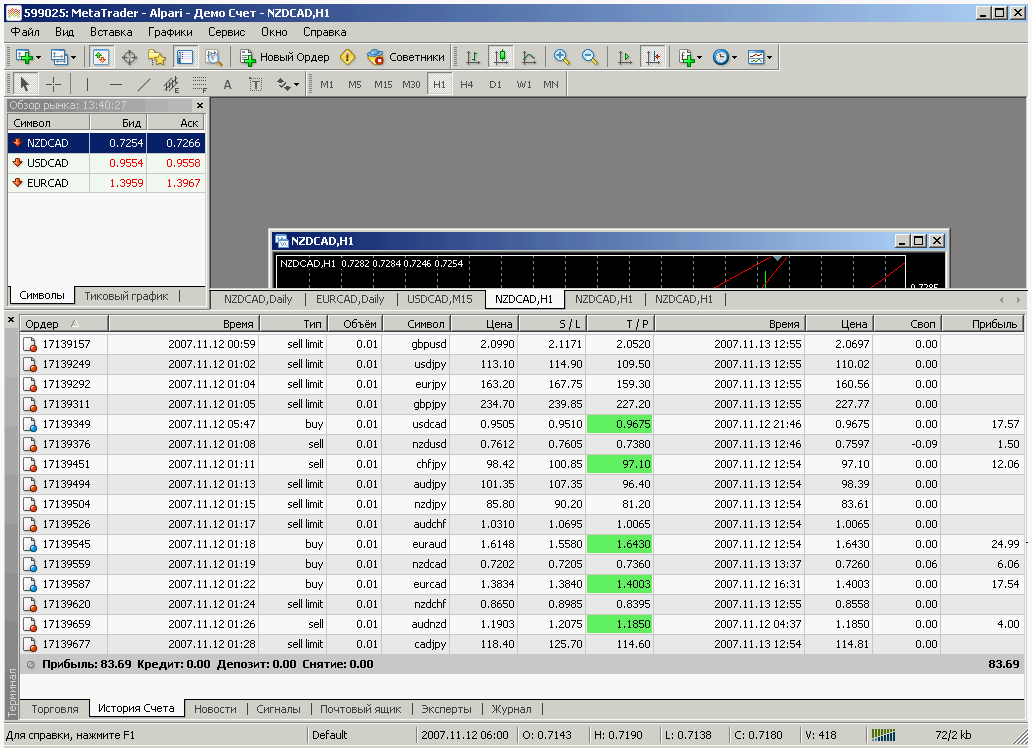
Task: Open the Indicators list dropdown
Action: coord(699,57)
